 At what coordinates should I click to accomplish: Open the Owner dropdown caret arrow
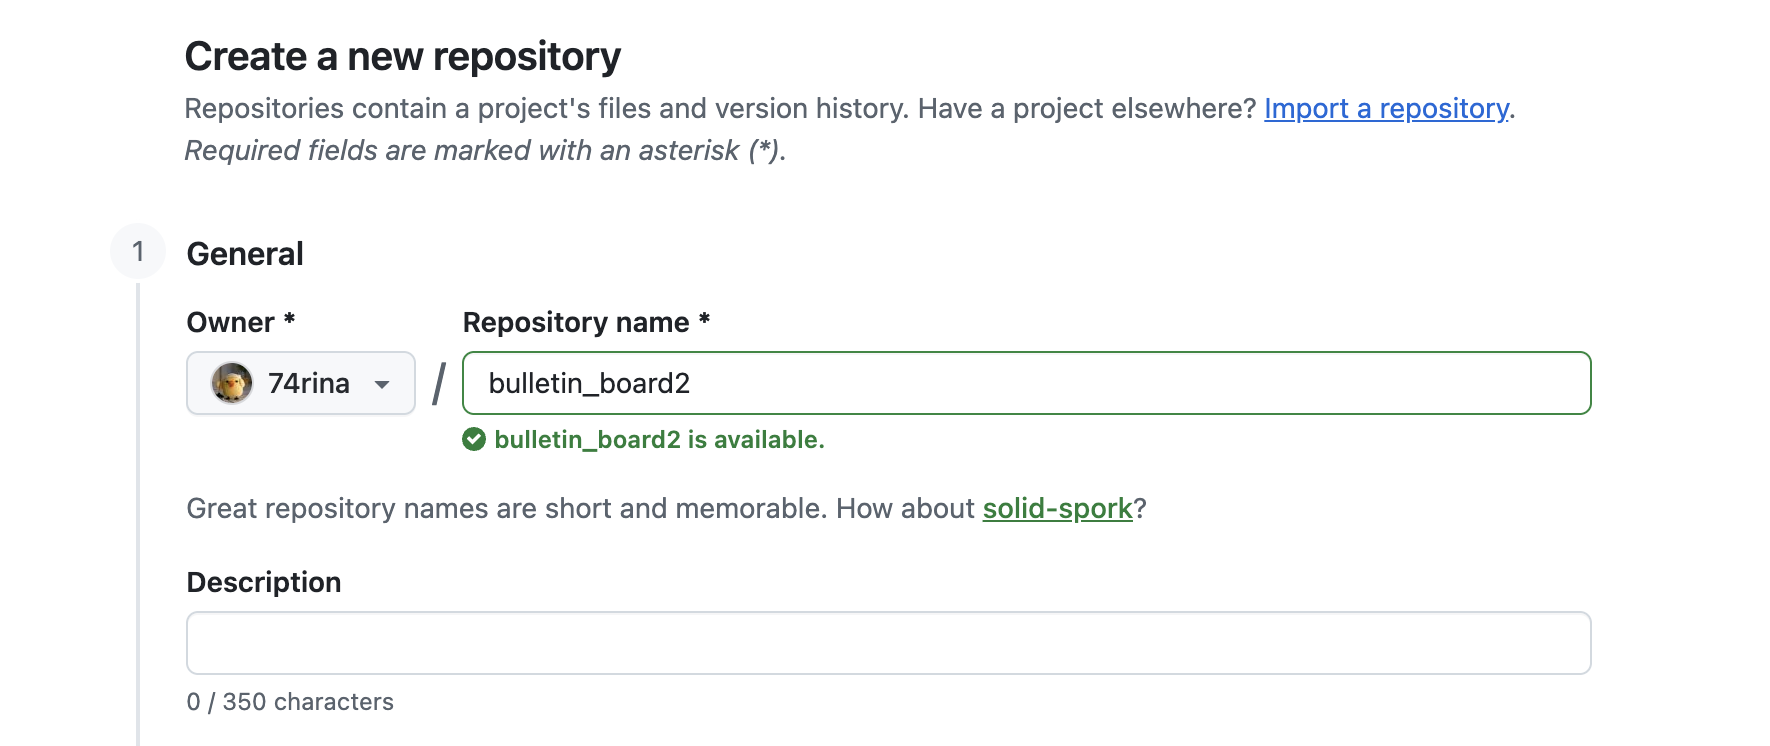pos(382,384)
